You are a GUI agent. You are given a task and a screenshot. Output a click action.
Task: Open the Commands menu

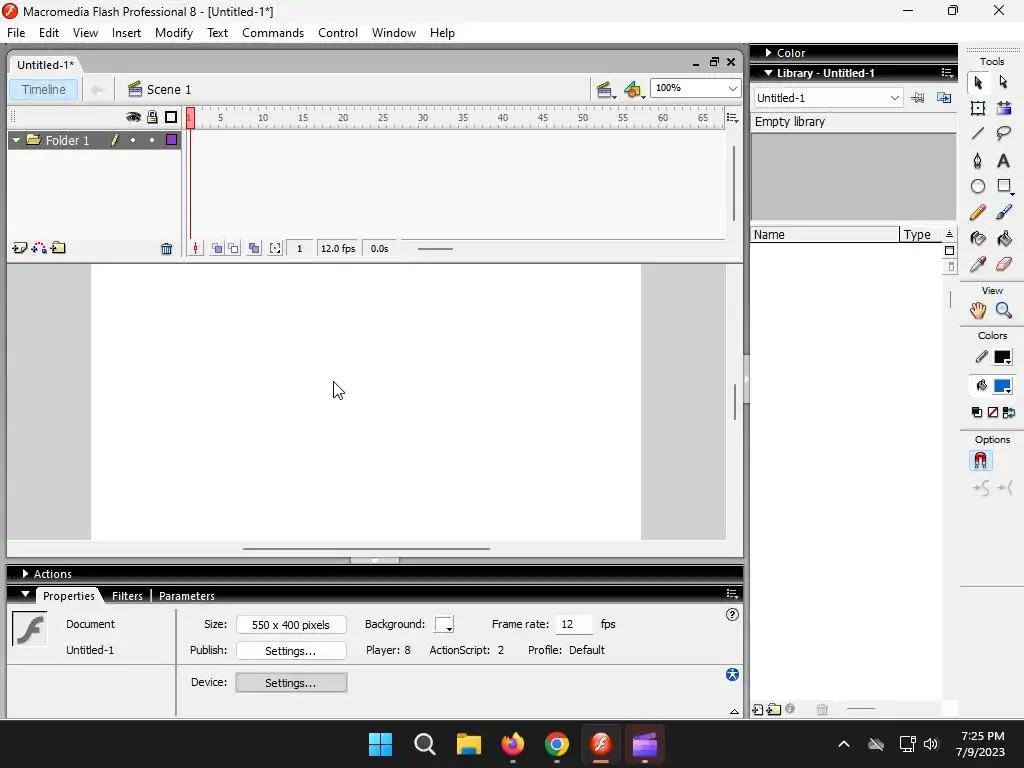click(x=273, y=33)
